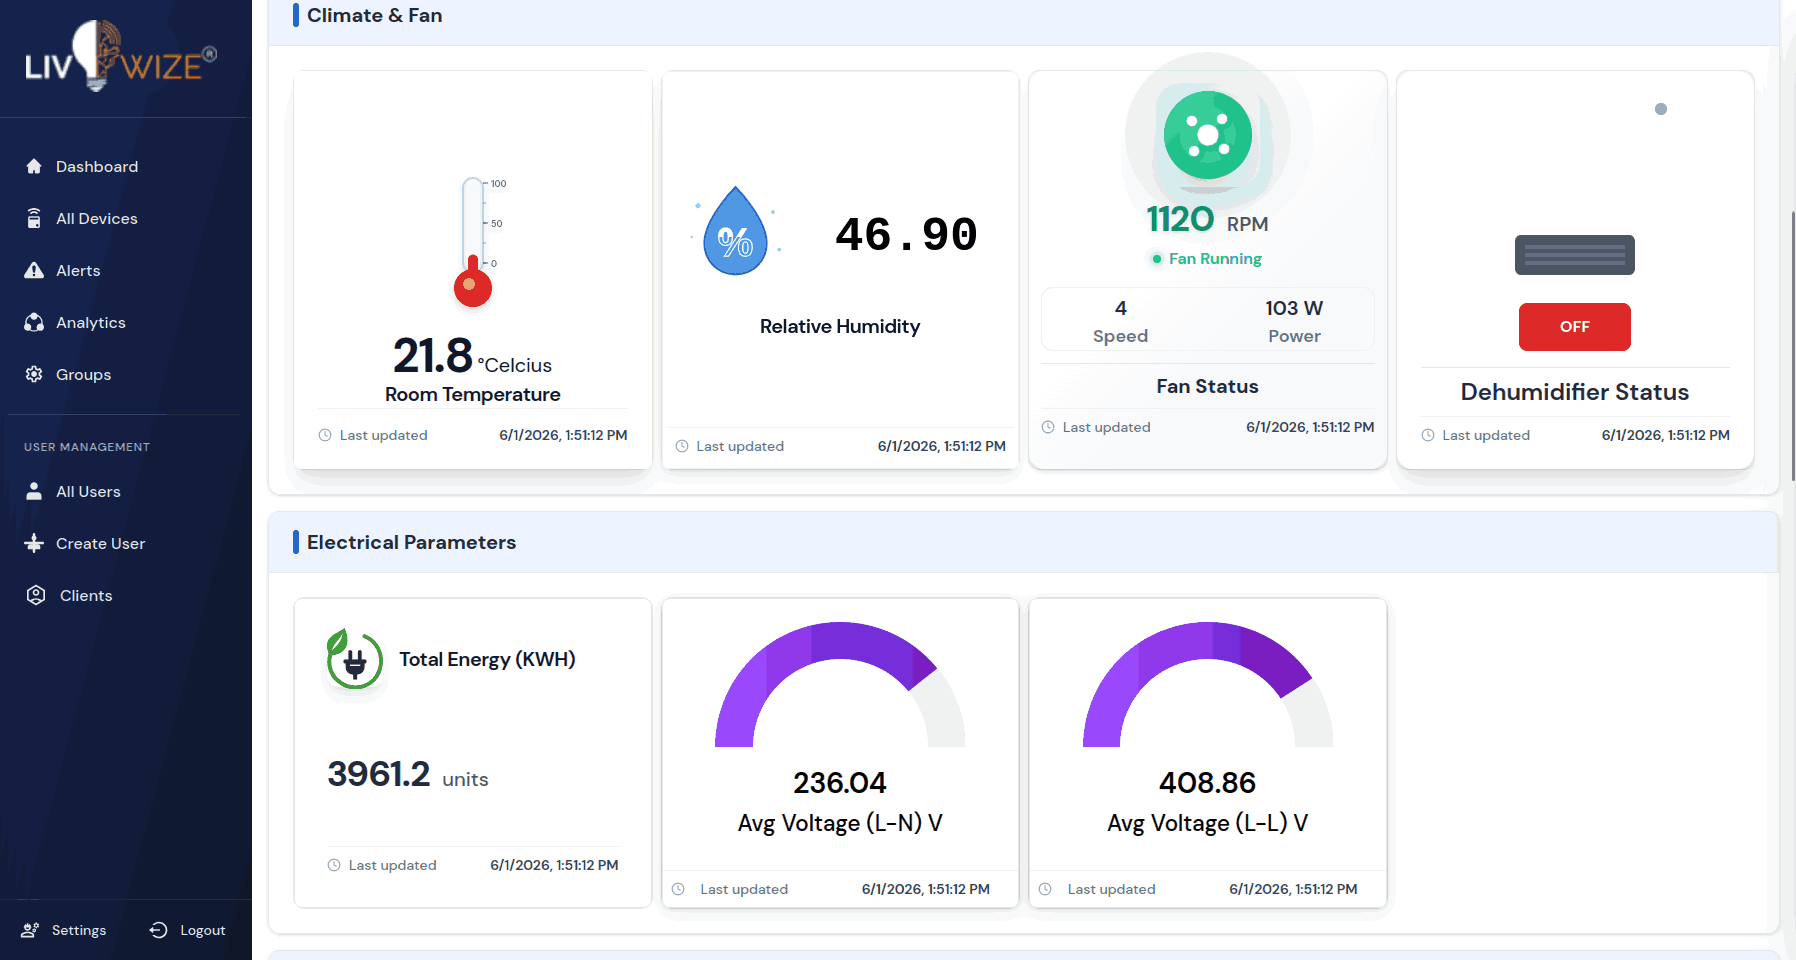Click the LivWize logo
Viewport: 1796px width, 960px height.
click(121, 57)
